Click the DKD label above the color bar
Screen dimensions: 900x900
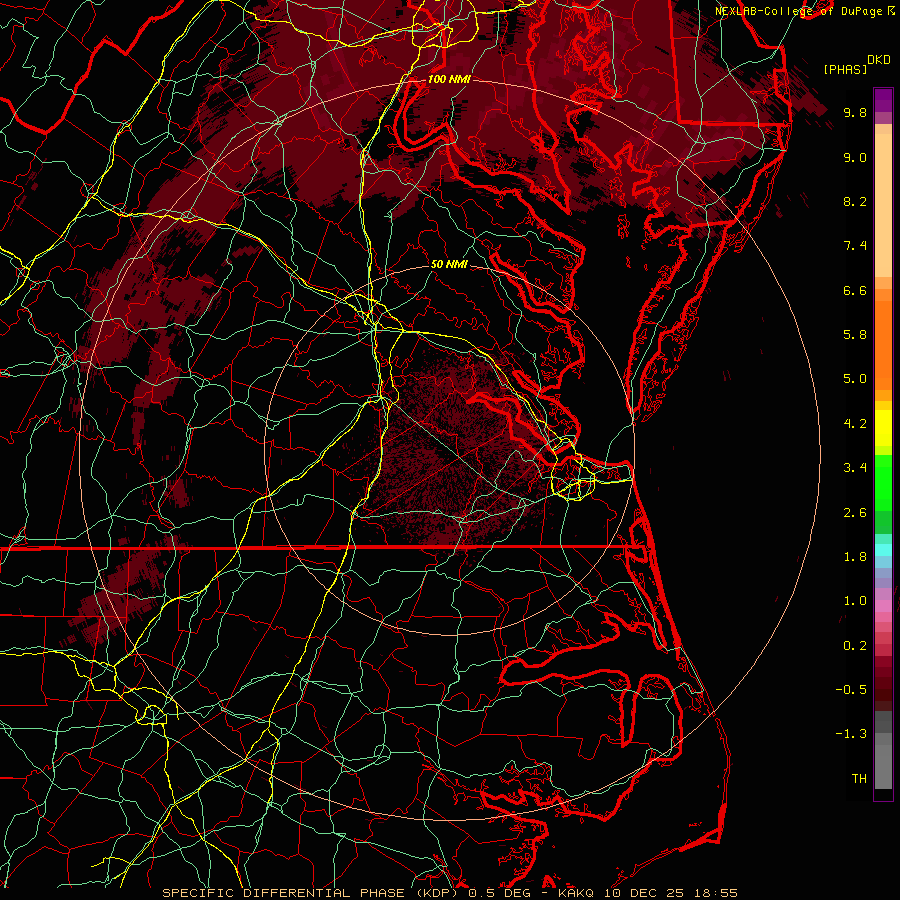(x=879, y=60)
